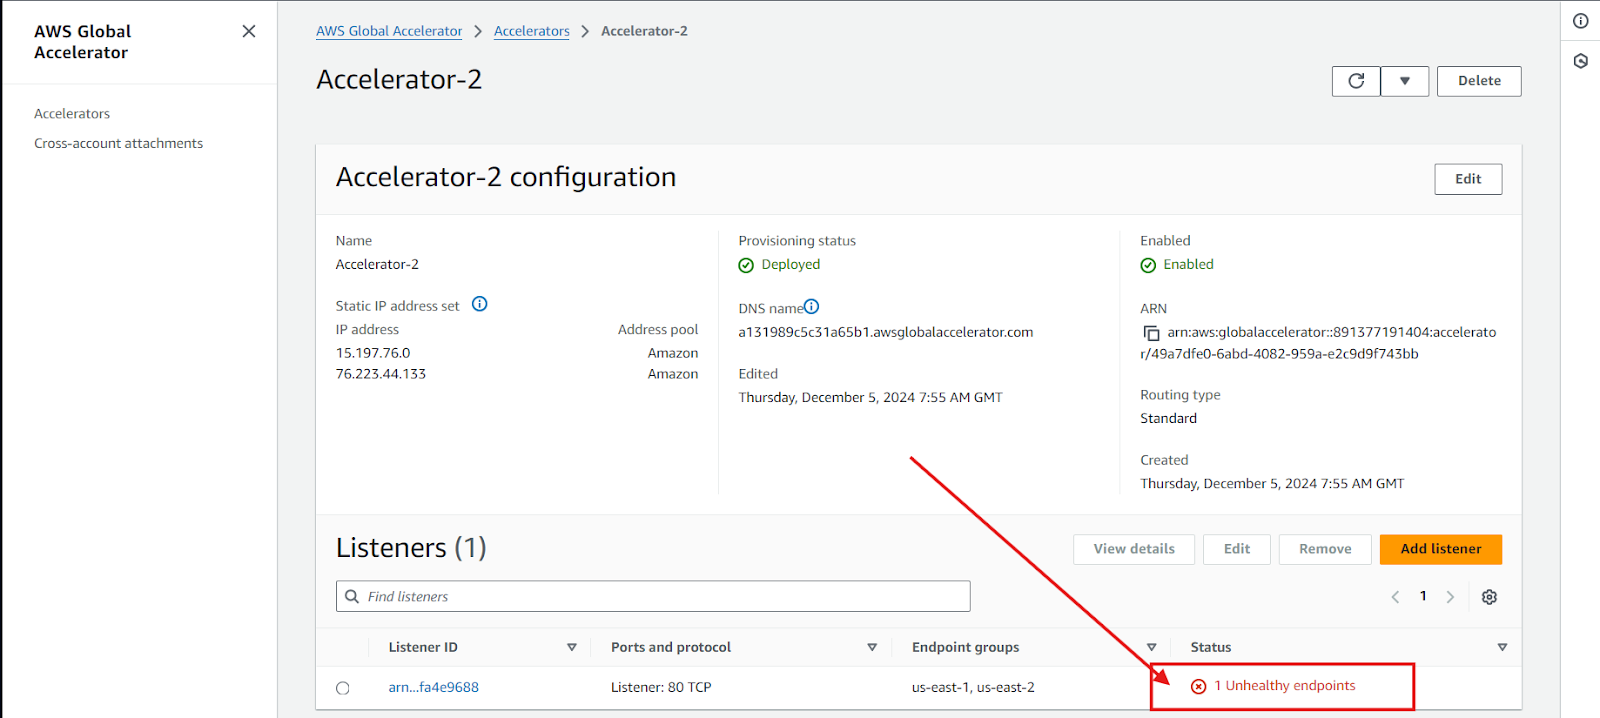The width and height of the screenshot is (1600, 718).
Task: Go to next listeners page
Action: click(1450, 597)
